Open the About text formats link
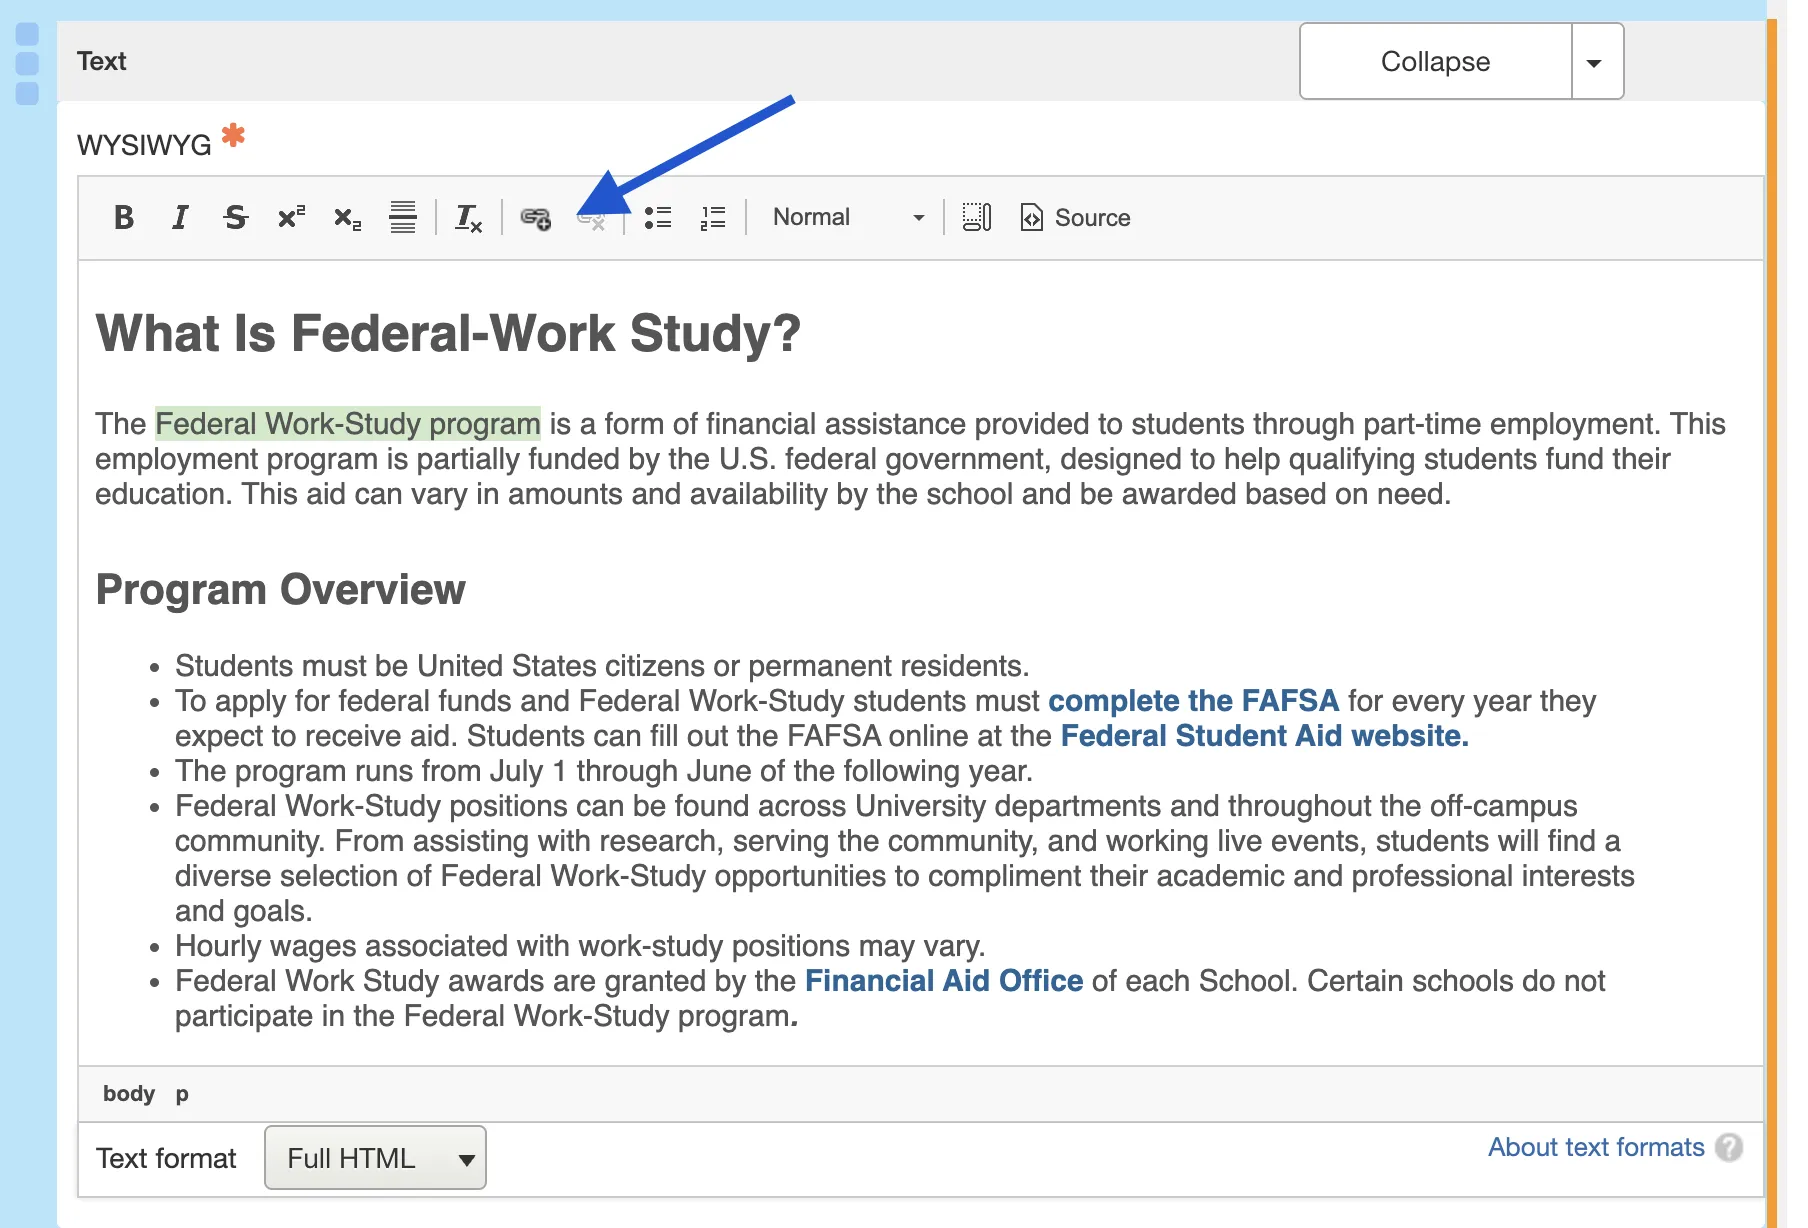This screenshot has height=1228, width=1808. (1596, 1147)
